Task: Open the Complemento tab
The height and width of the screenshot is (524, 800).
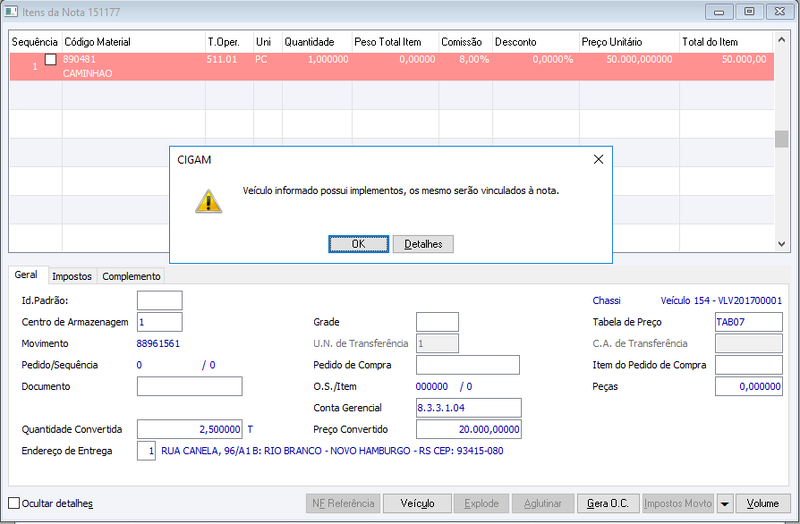Action: coord(131,276)
